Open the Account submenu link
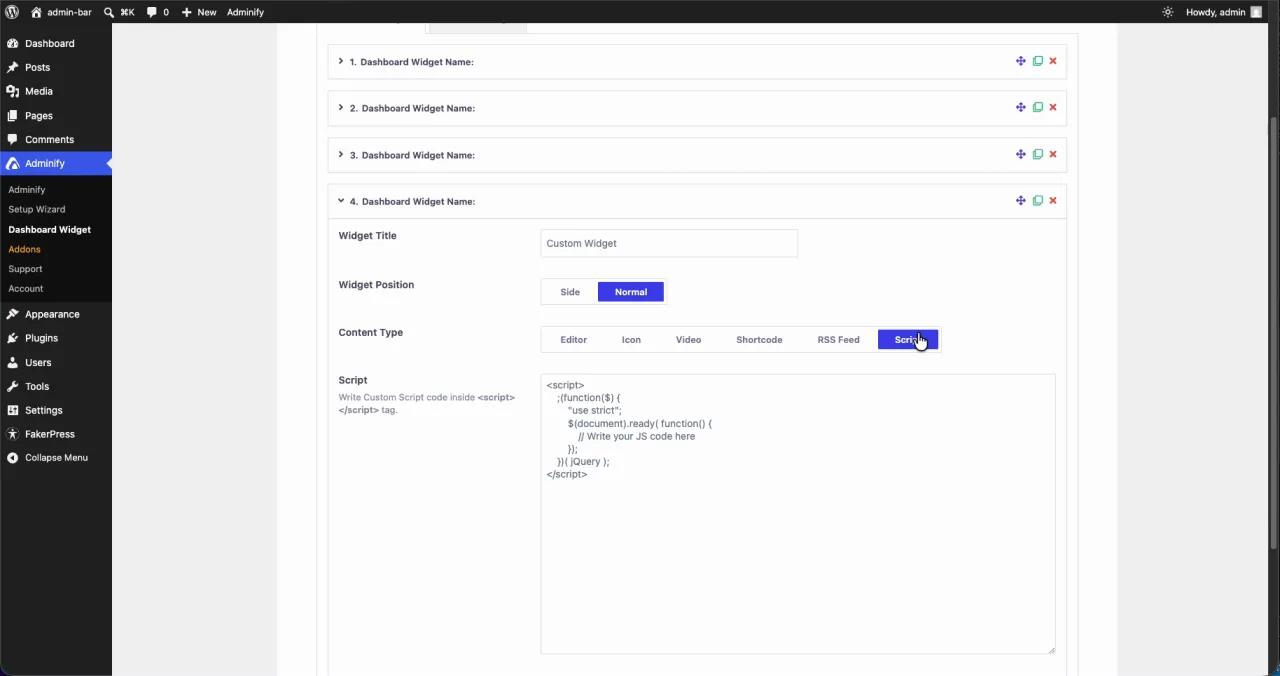Viewport: 1280px width, 676px height. 26,288
